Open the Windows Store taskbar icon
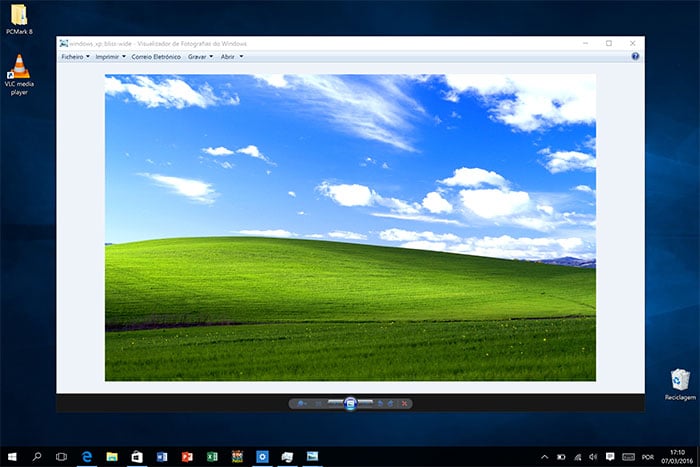 137,456
